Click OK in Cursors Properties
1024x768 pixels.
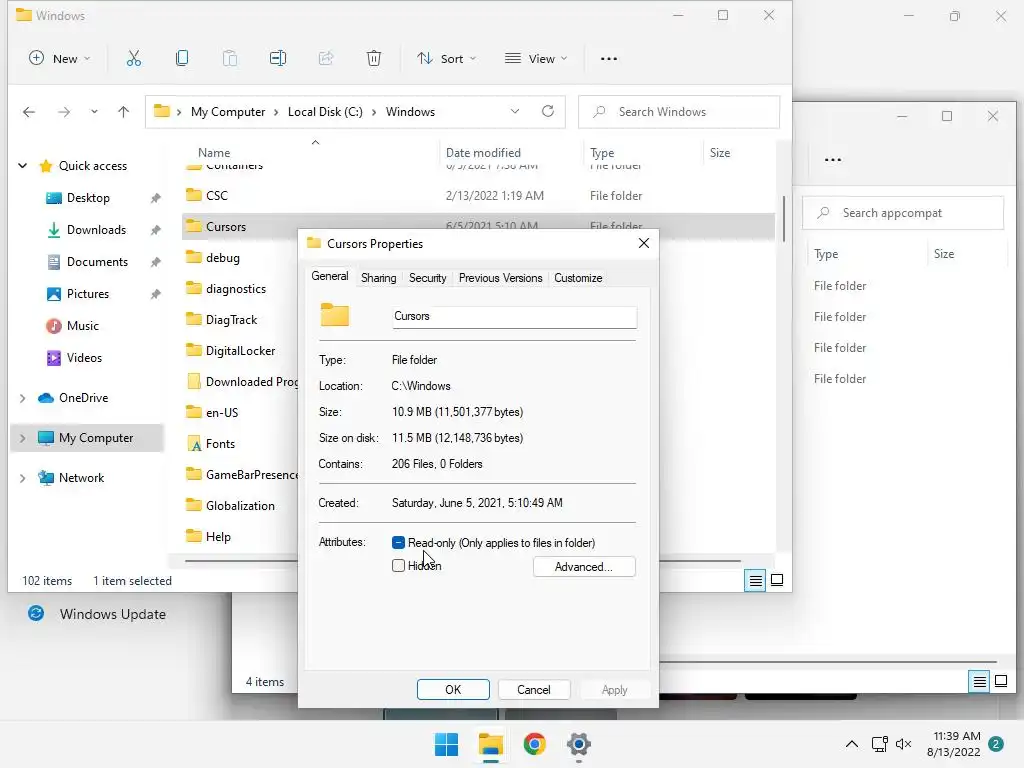(453, 690)
